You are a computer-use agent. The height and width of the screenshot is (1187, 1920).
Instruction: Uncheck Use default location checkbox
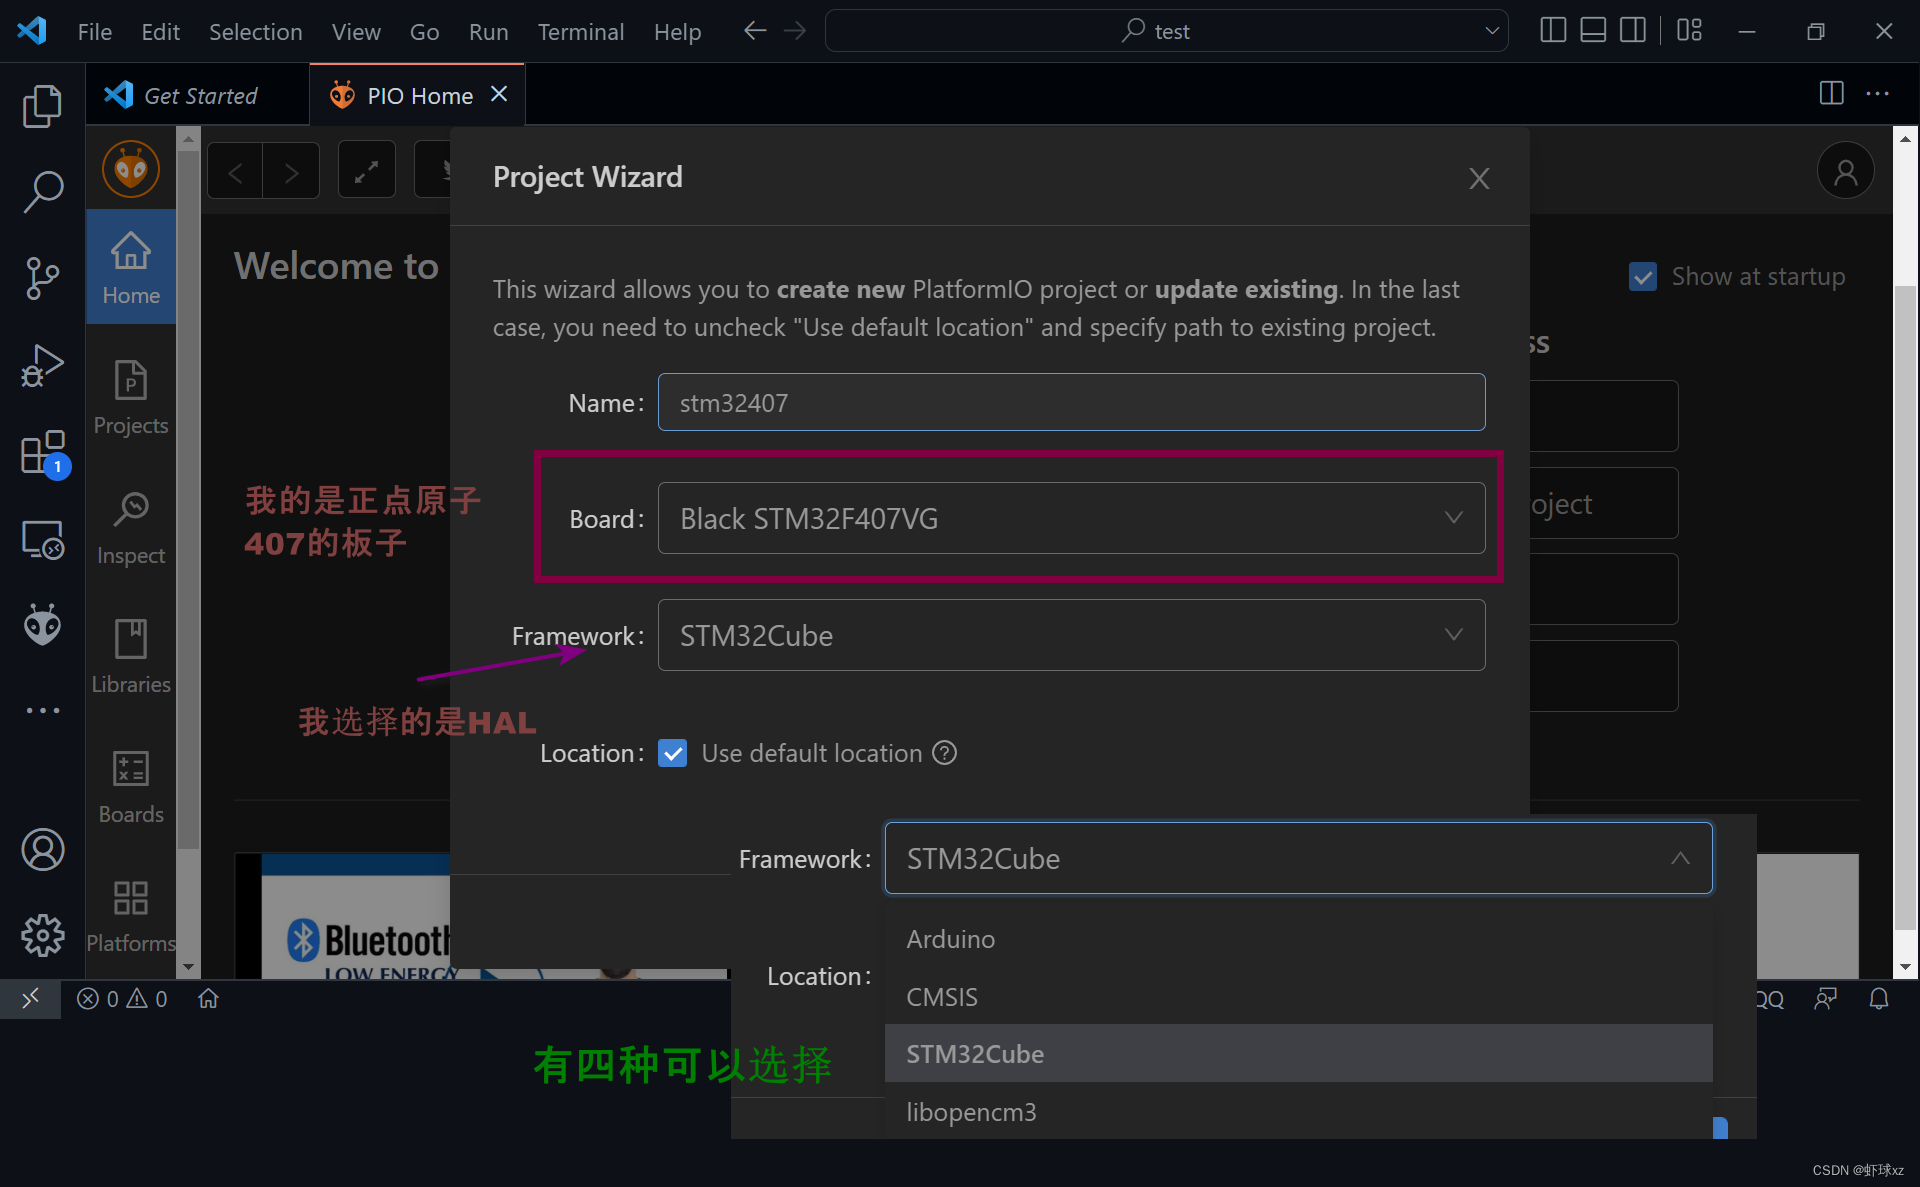[673, 753]
